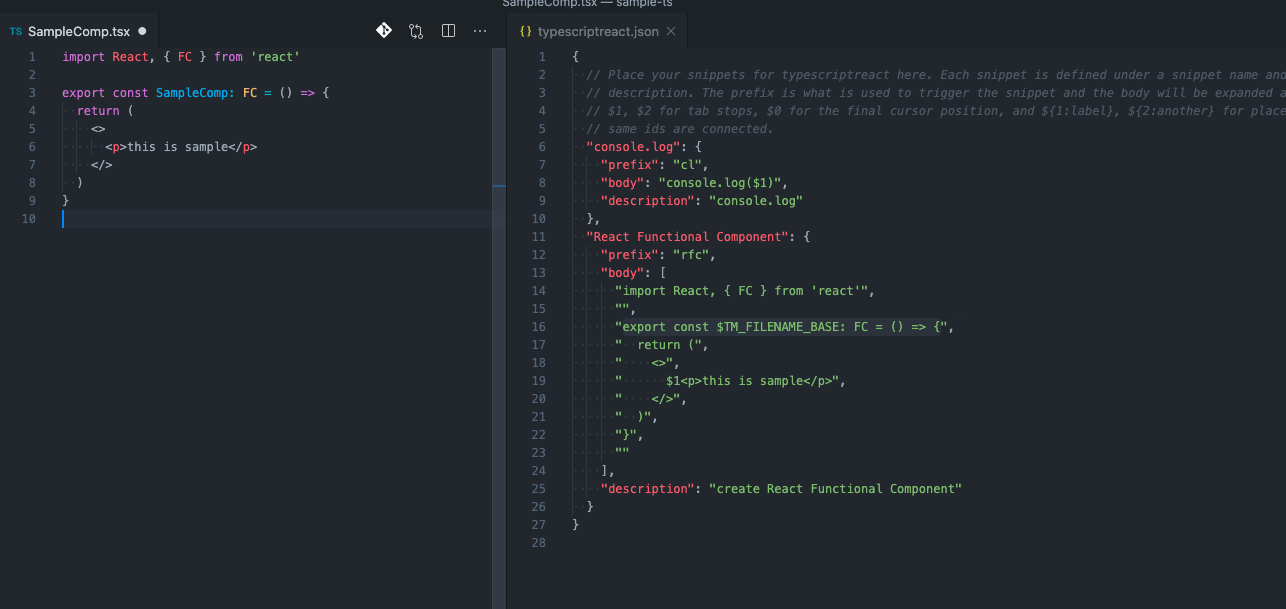The width and height of the screenshot is (1286, 609).
Task: Collapse the body array in typescriptreact.json
Action: click(561, 272)
